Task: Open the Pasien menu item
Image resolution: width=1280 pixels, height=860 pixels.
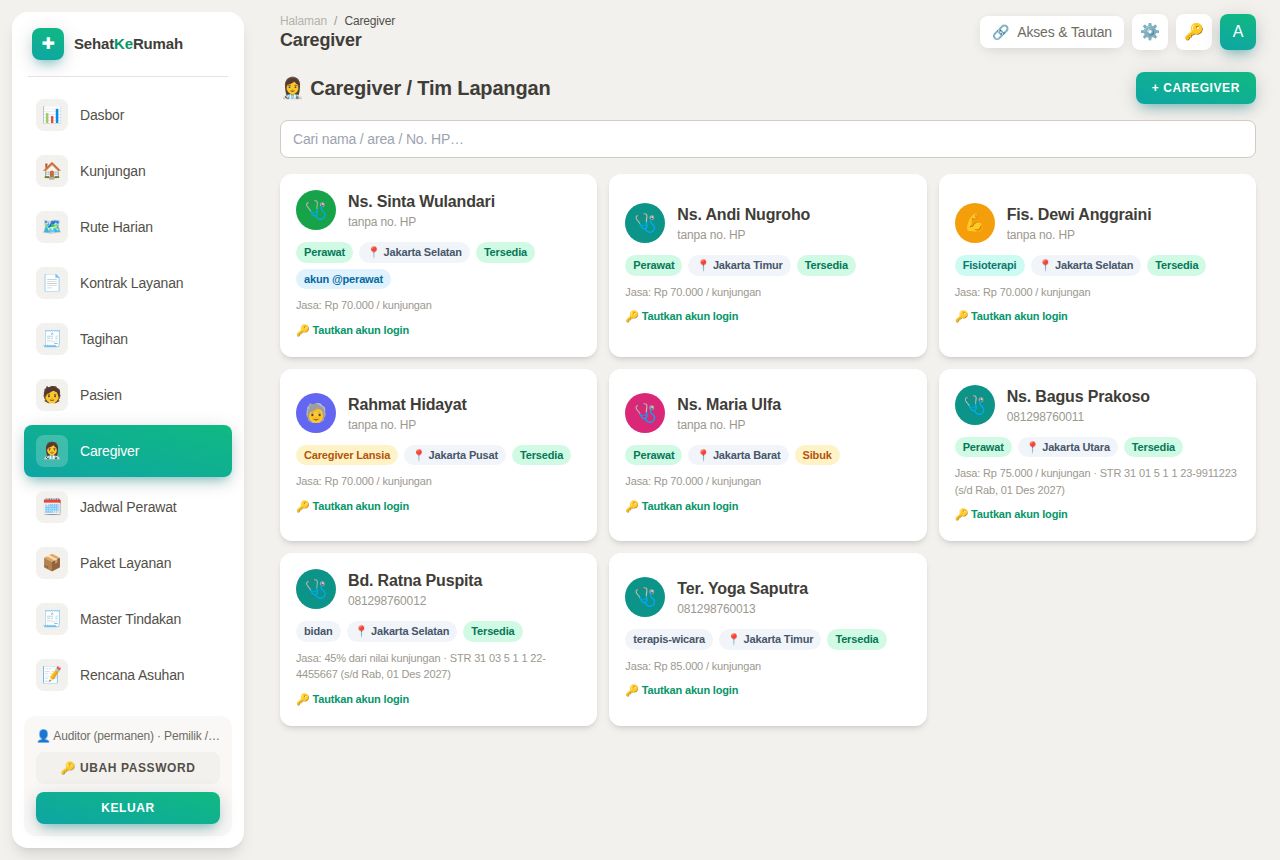Action: pos(128,395)
